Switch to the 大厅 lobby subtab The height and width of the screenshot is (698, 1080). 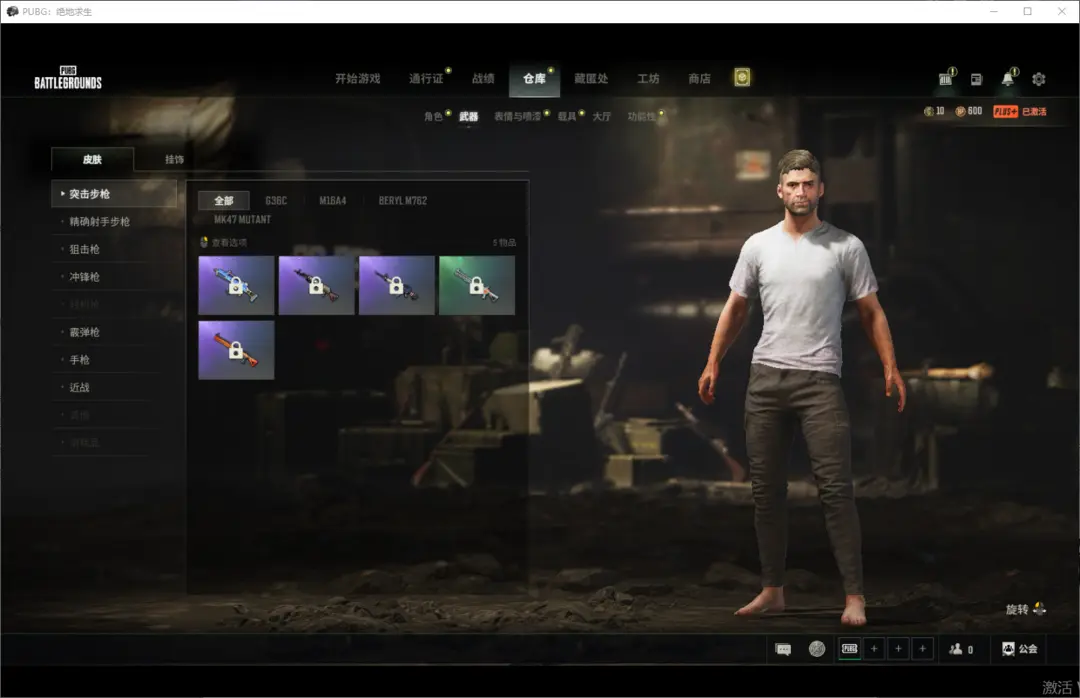point(602,116)
